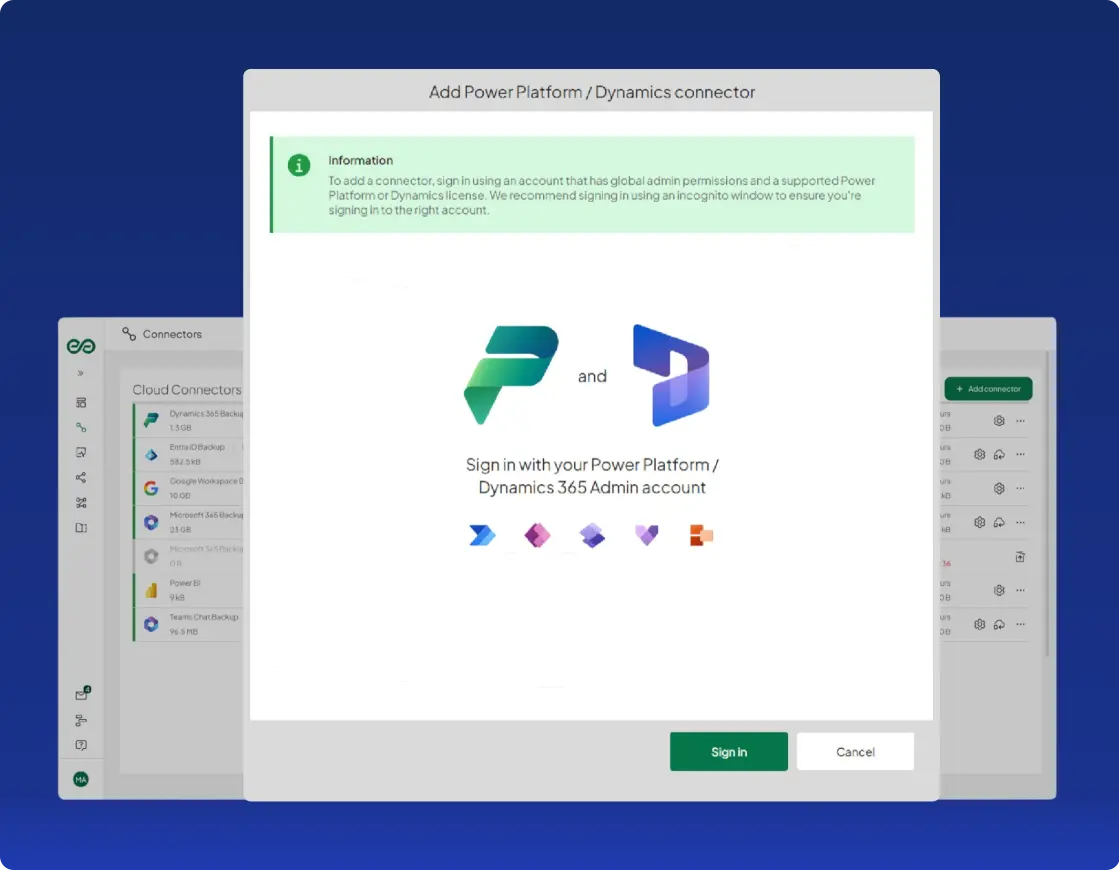The width and height of the screenshot is (1120, 870).
Task: Select the Entra ID Backup connector row
Action: (189, 454)
